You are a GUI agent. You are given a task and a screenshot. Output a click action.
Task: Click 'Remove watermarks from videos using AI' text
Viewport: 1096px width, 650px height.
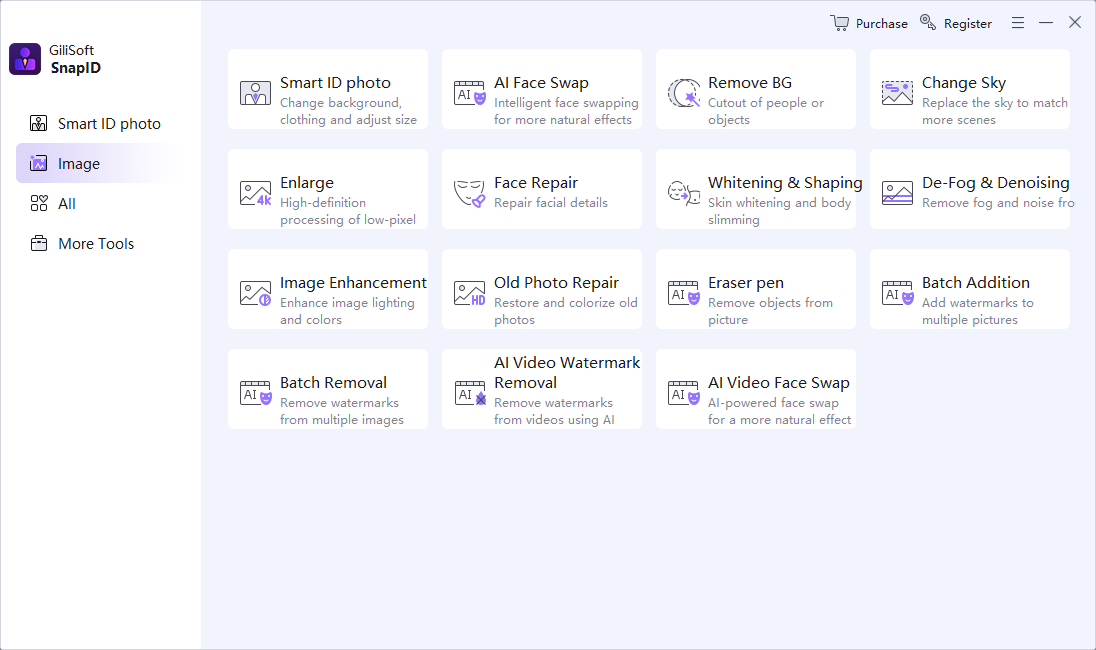554,411
